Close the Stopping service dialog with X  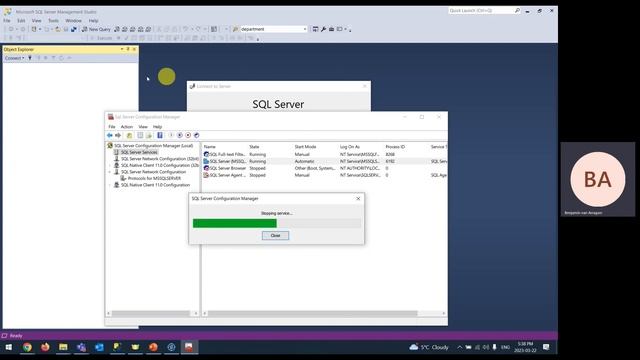pos(358,198)
